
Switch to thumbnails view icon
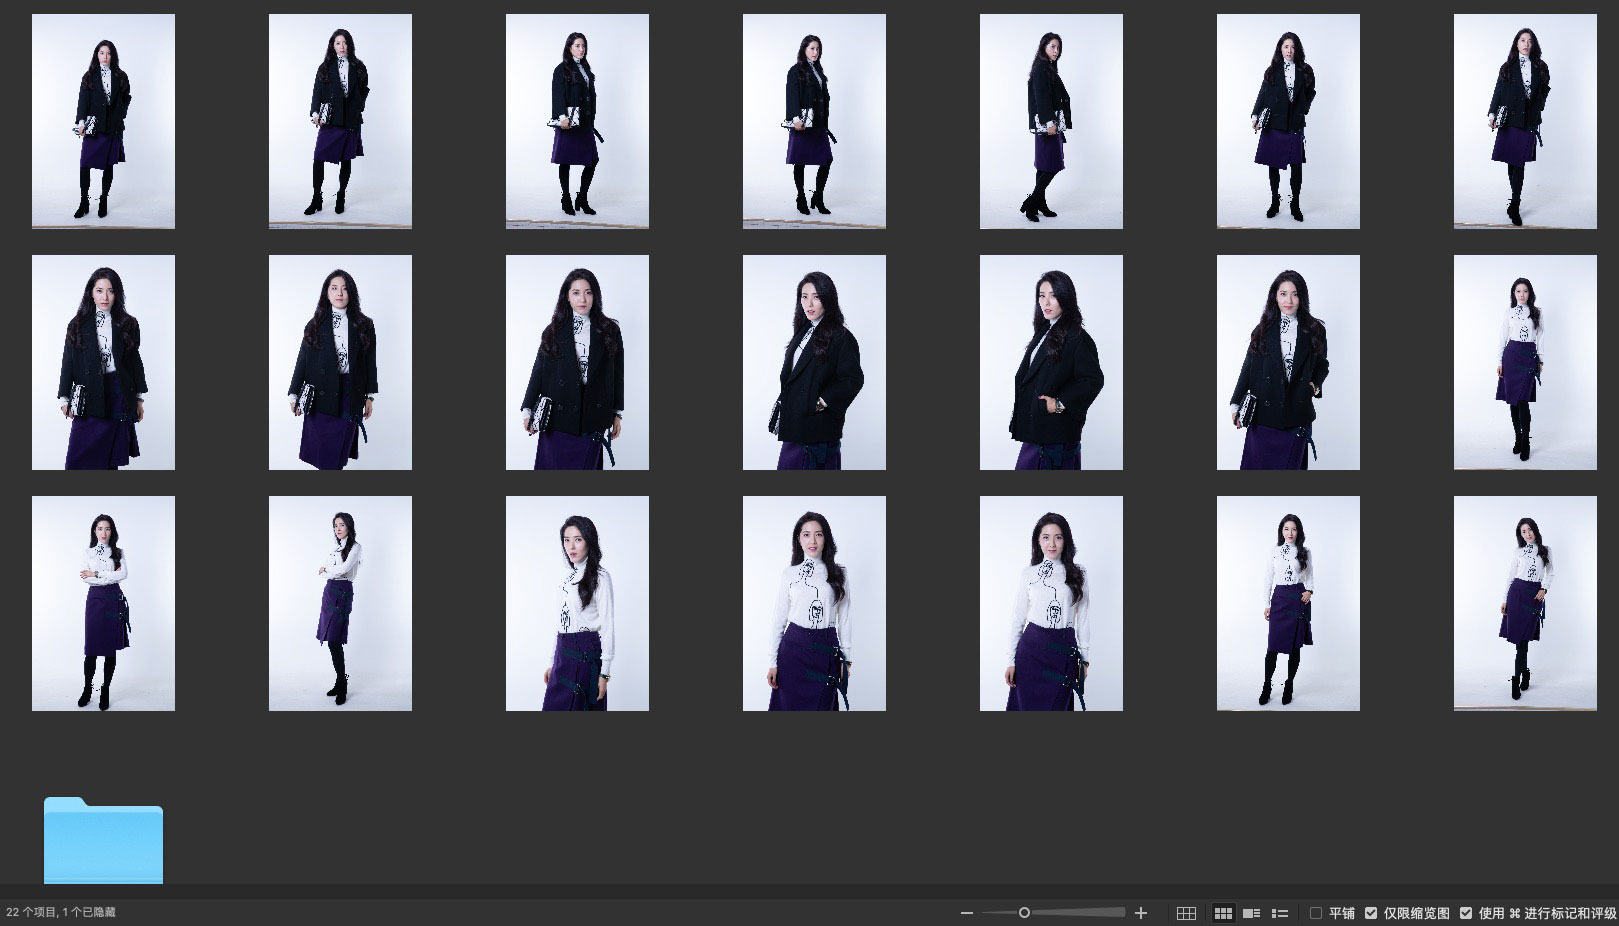coord(1222,913)
